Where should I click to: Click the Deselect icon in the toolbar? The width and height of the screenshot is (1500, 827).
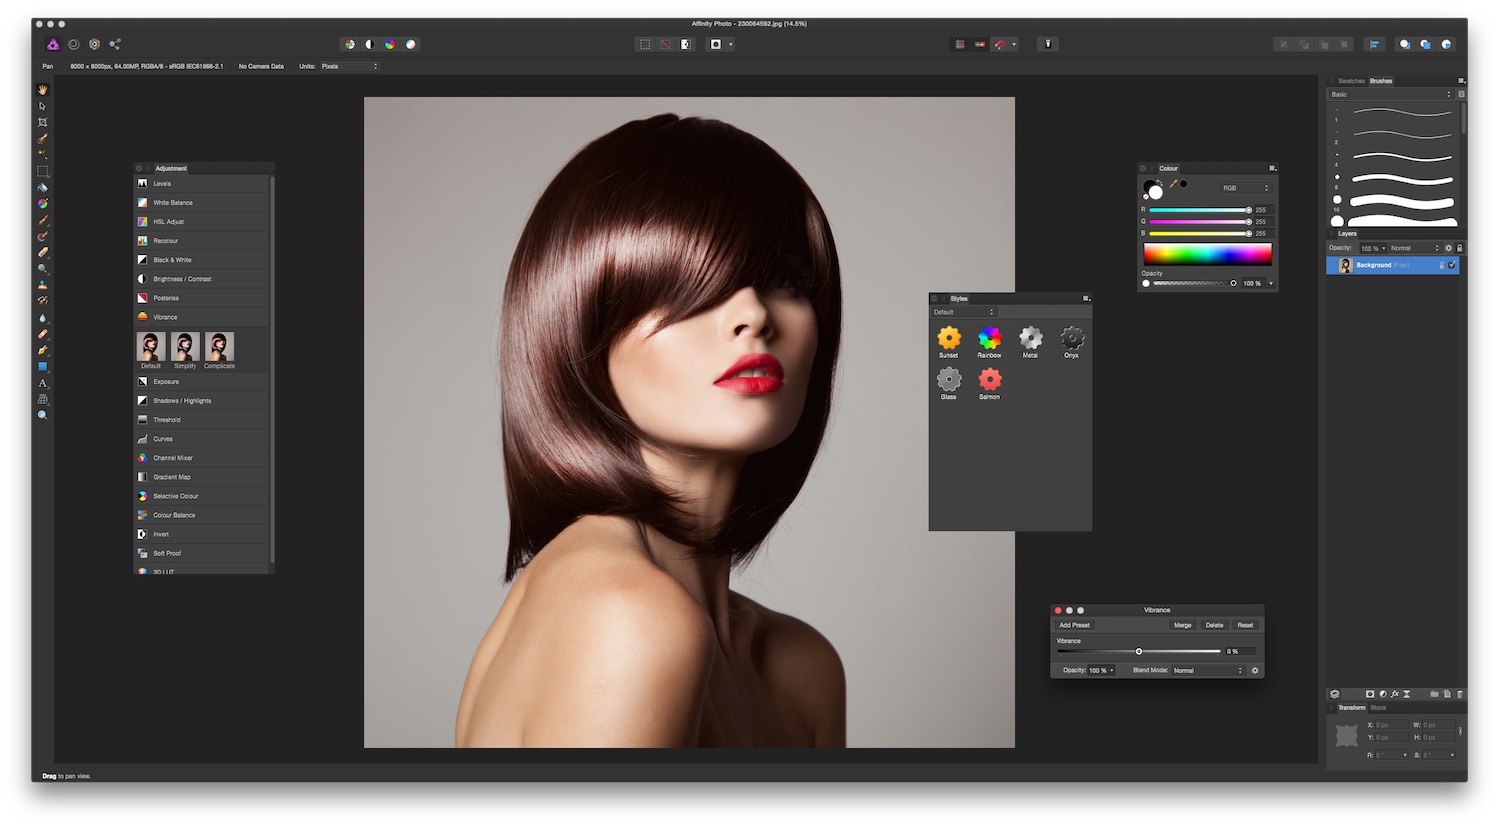click(x=665, y=44)
